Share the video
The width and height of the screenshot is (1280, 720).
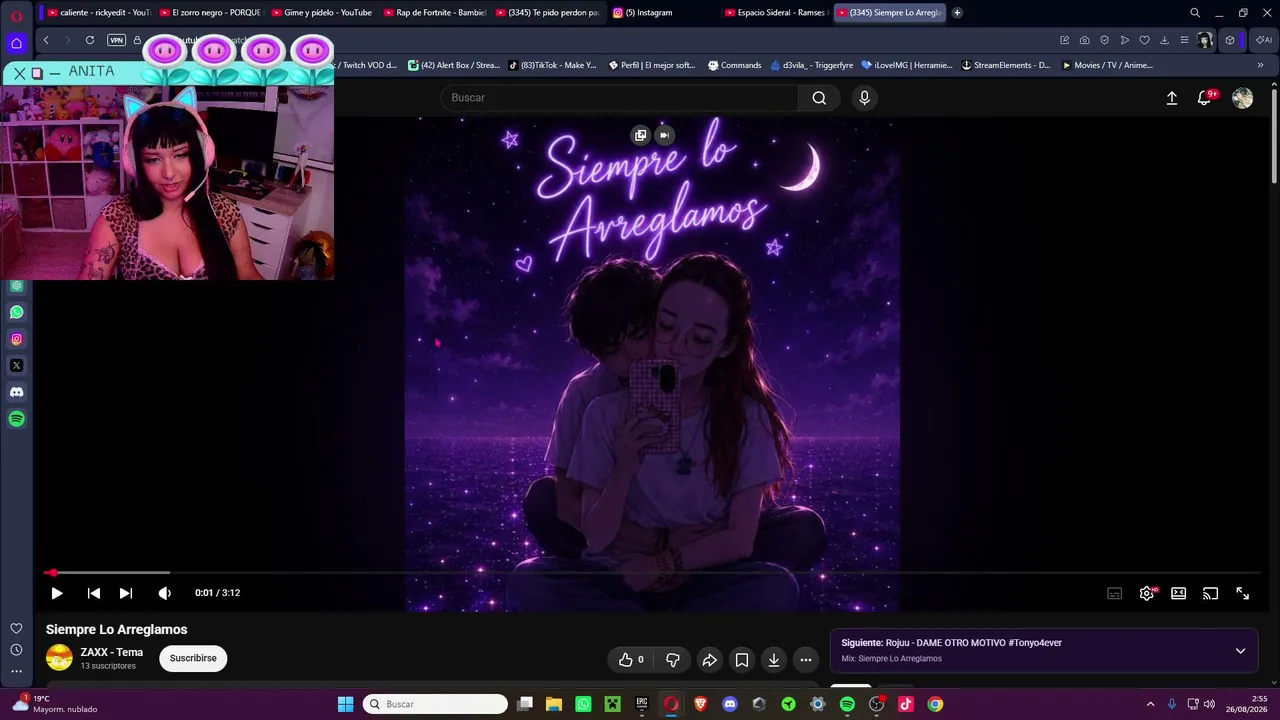coord(710,660)
